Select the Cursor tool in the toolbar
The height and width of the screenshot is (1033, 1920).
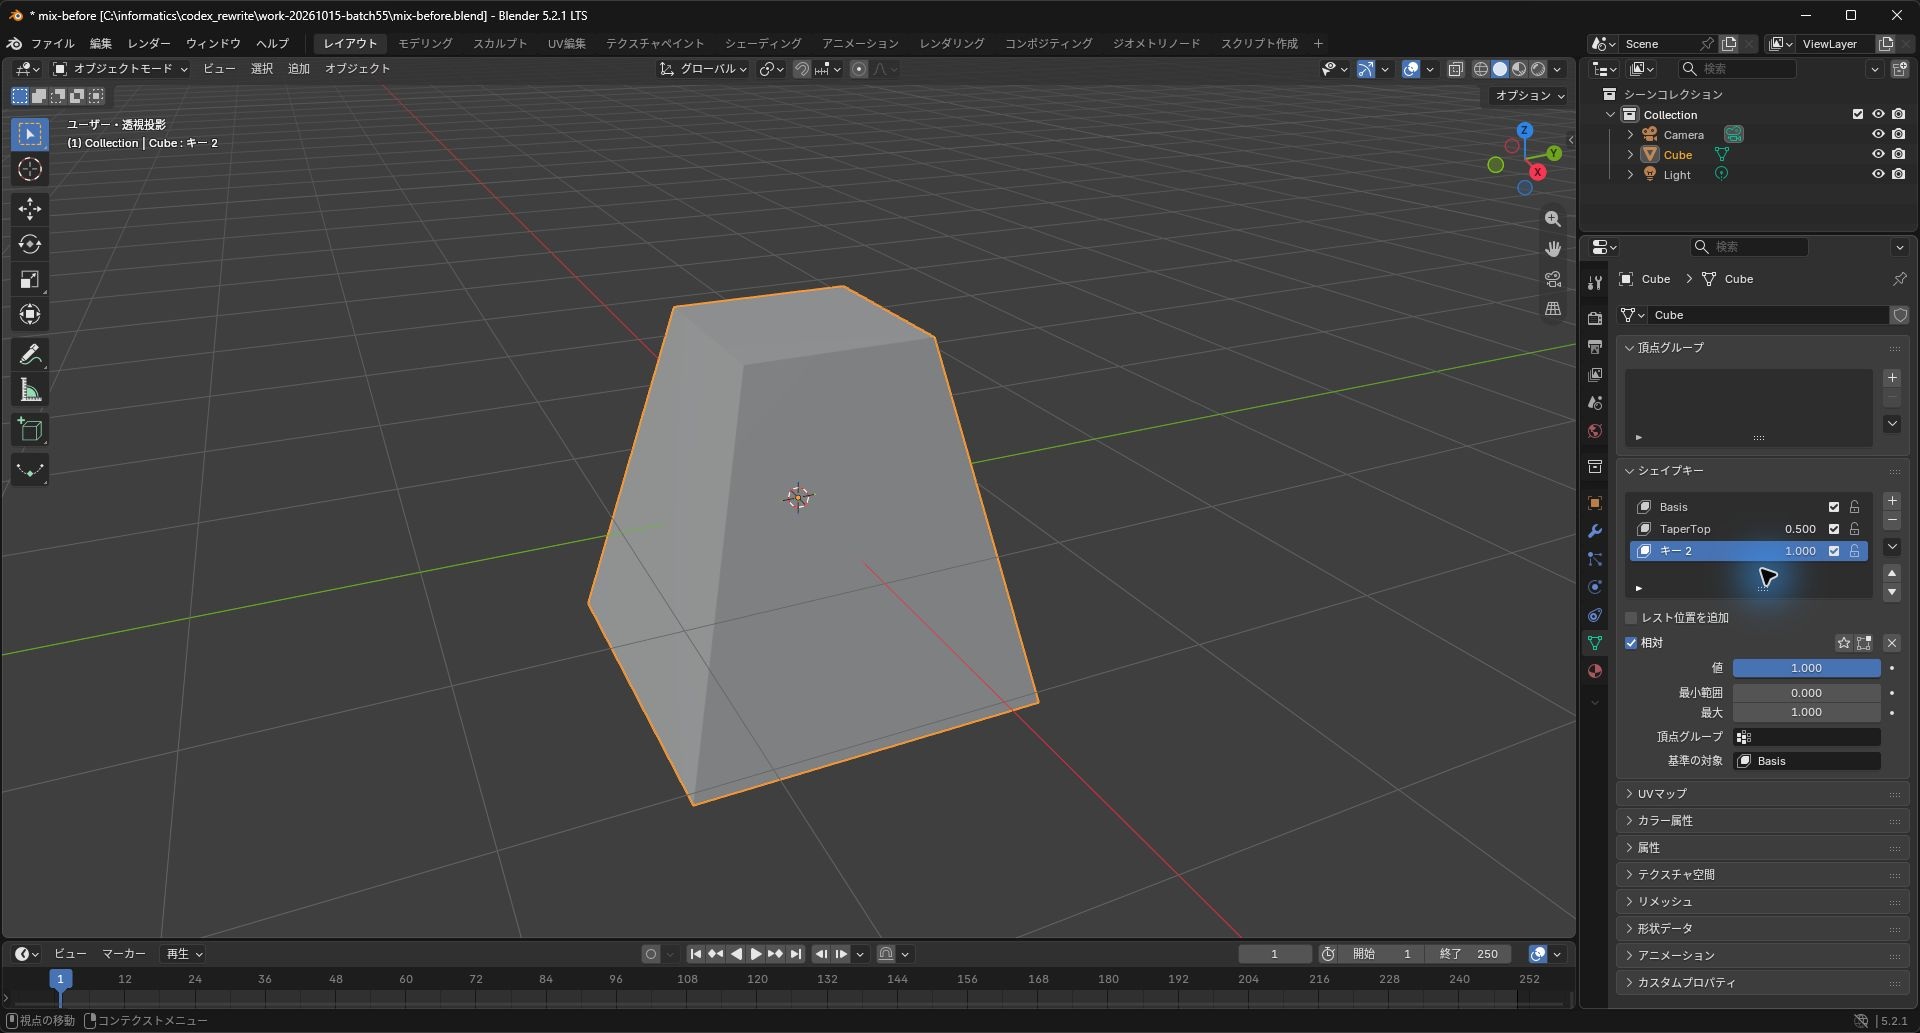[x=30, y=169]
